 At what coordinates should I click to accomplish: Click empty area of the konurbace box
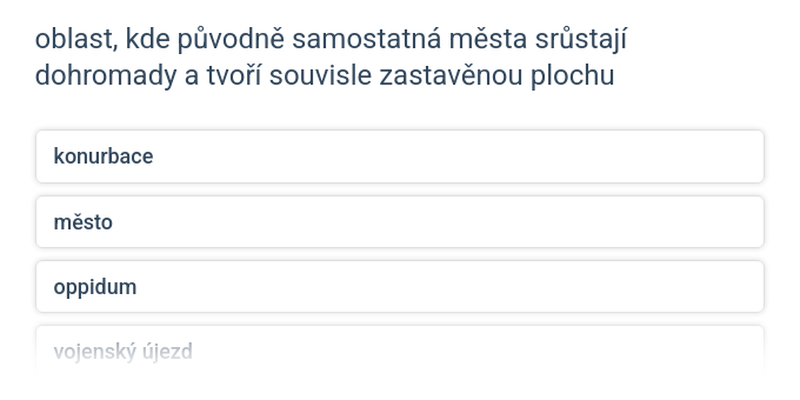(459, 156)
